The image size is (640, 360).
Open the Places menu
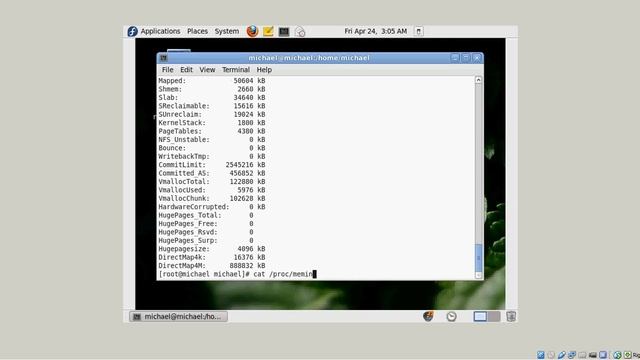coord(197,31)
